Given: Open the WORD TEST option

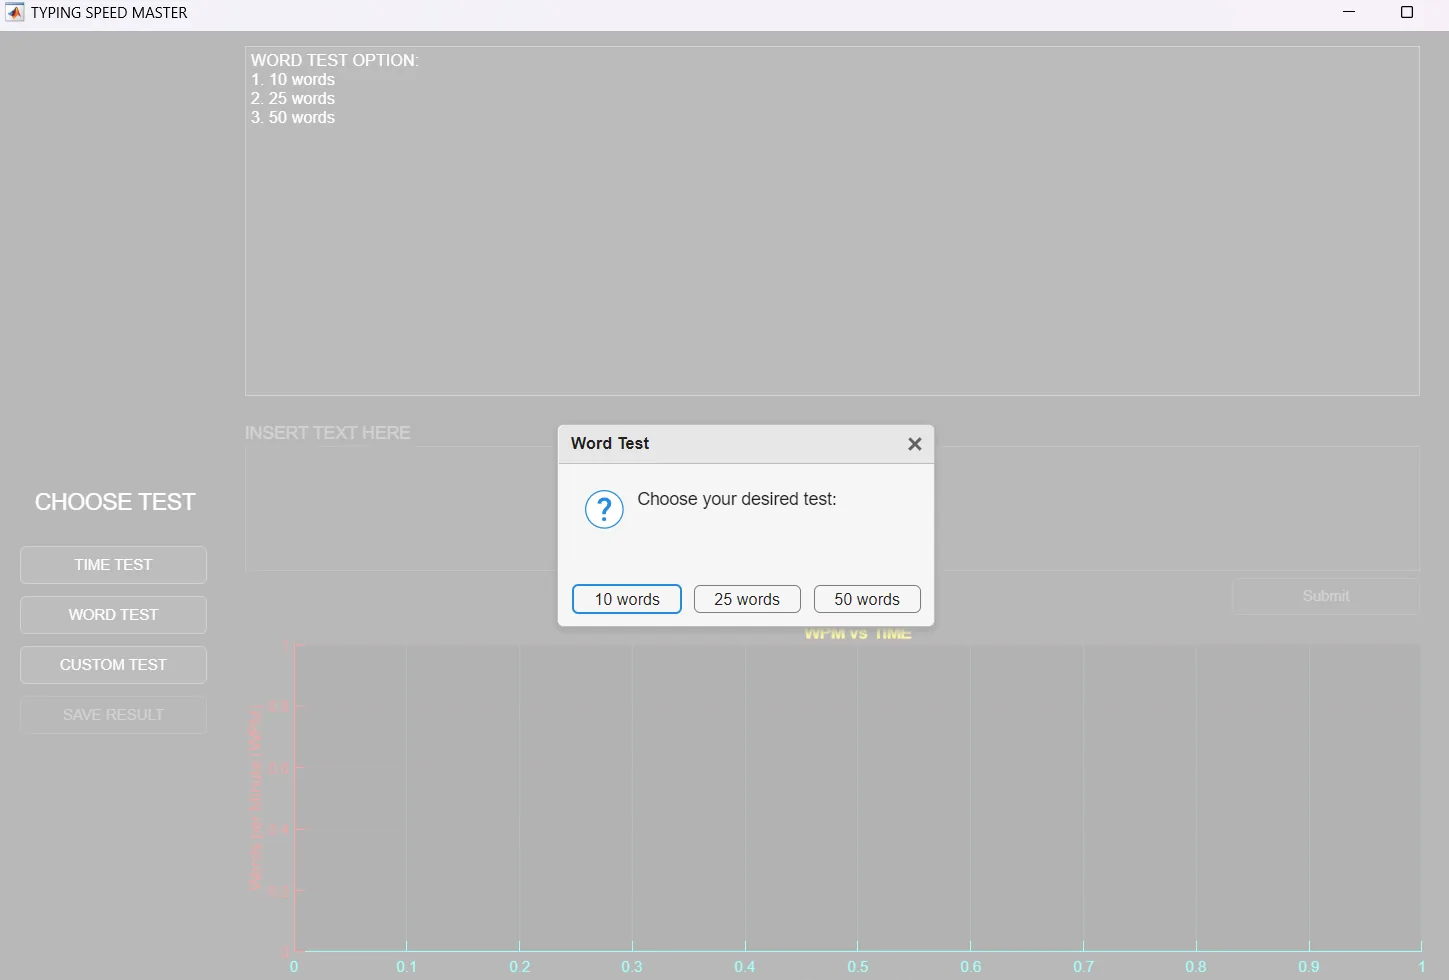Looking at the screenshot, I should 113,615.
